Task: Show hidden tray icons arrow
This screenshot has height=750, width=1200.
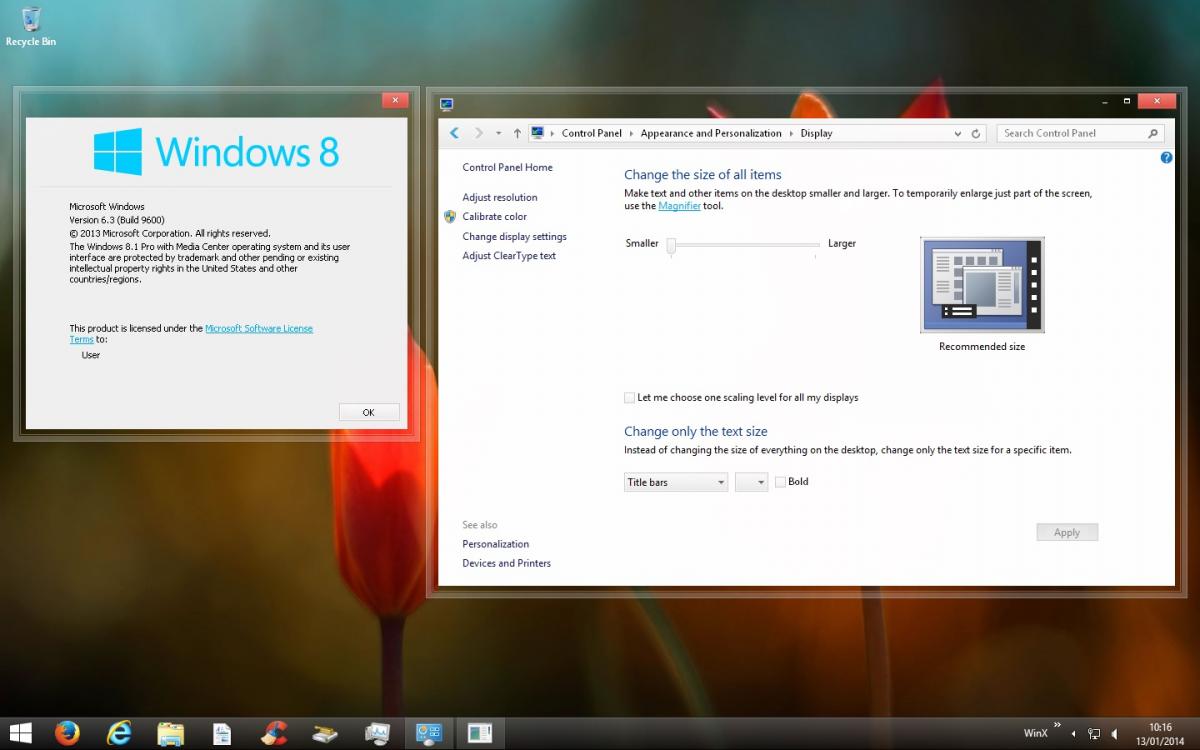Action: pos(1074,734)
